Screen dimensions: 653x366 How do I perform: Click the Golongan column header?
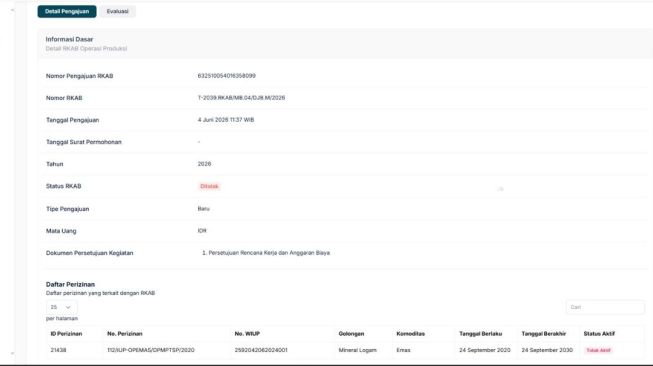pos(351,334)
